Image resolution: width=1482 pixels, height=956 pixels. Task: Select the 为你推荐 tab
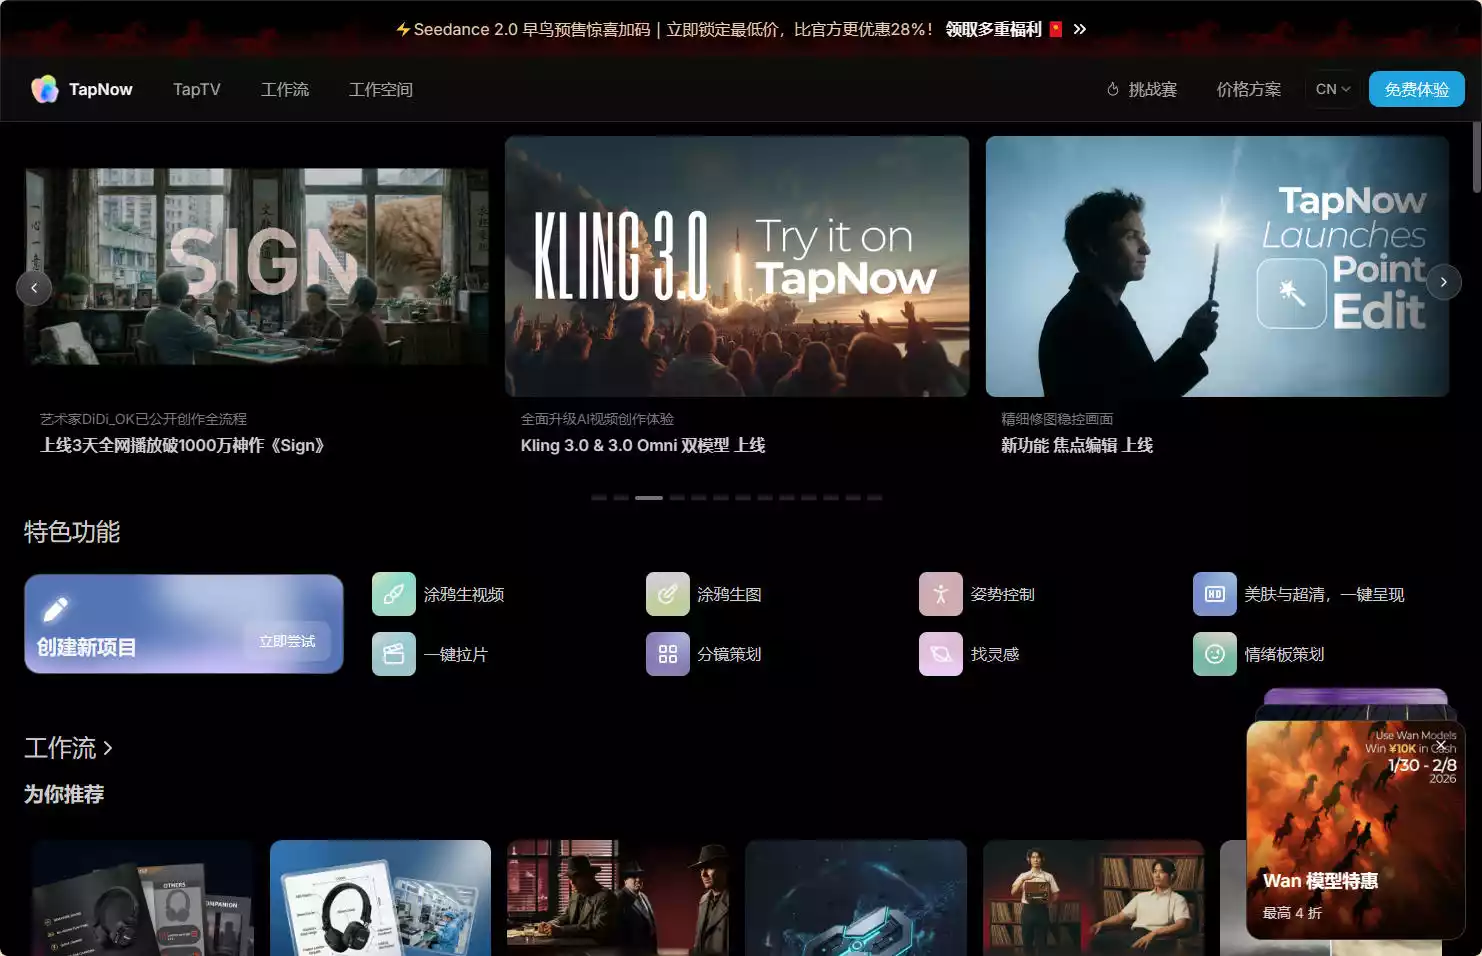64,794
